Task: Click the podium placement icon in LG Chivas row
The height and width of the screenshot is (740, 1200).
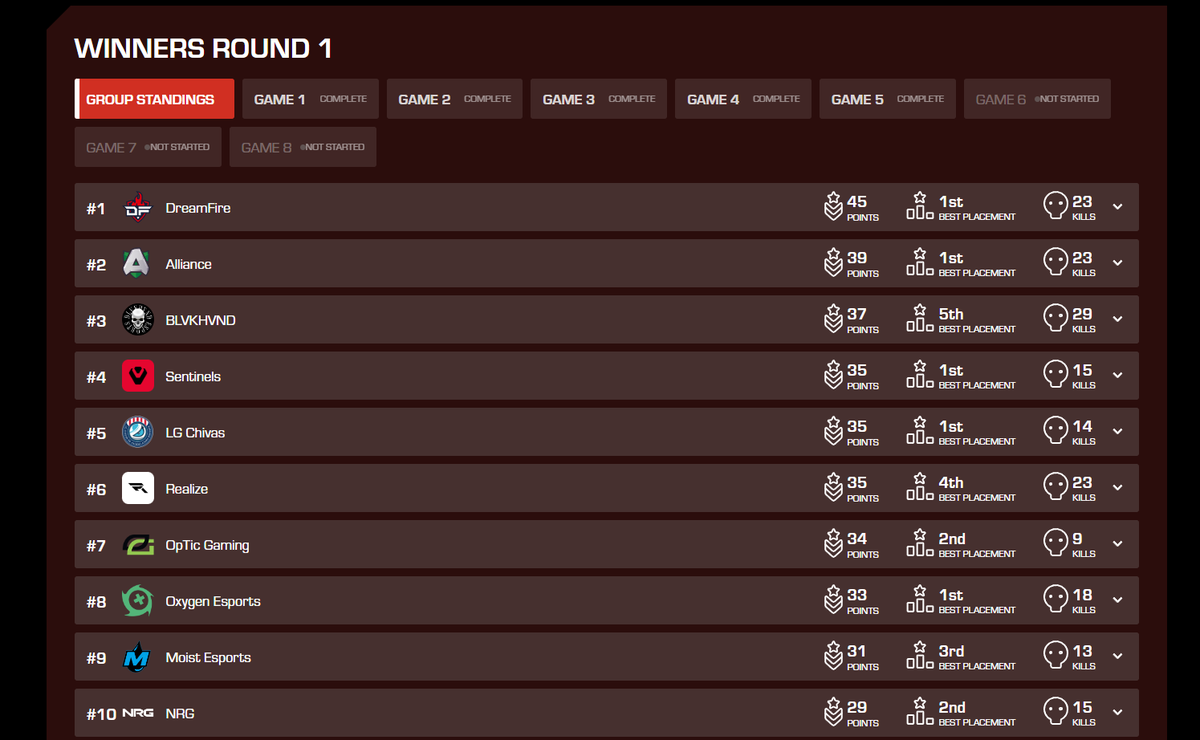Action: pos(920,431)
